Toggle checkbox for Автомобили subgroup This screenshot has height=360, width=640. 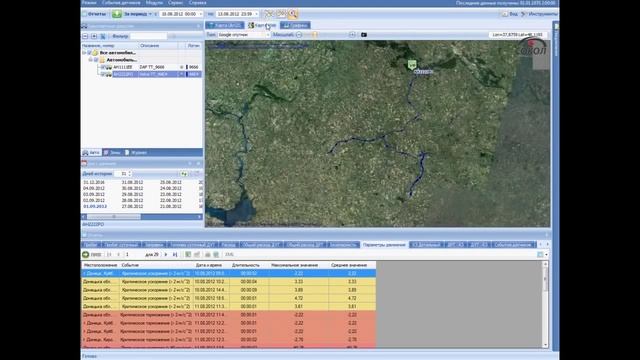click(96, 60)
